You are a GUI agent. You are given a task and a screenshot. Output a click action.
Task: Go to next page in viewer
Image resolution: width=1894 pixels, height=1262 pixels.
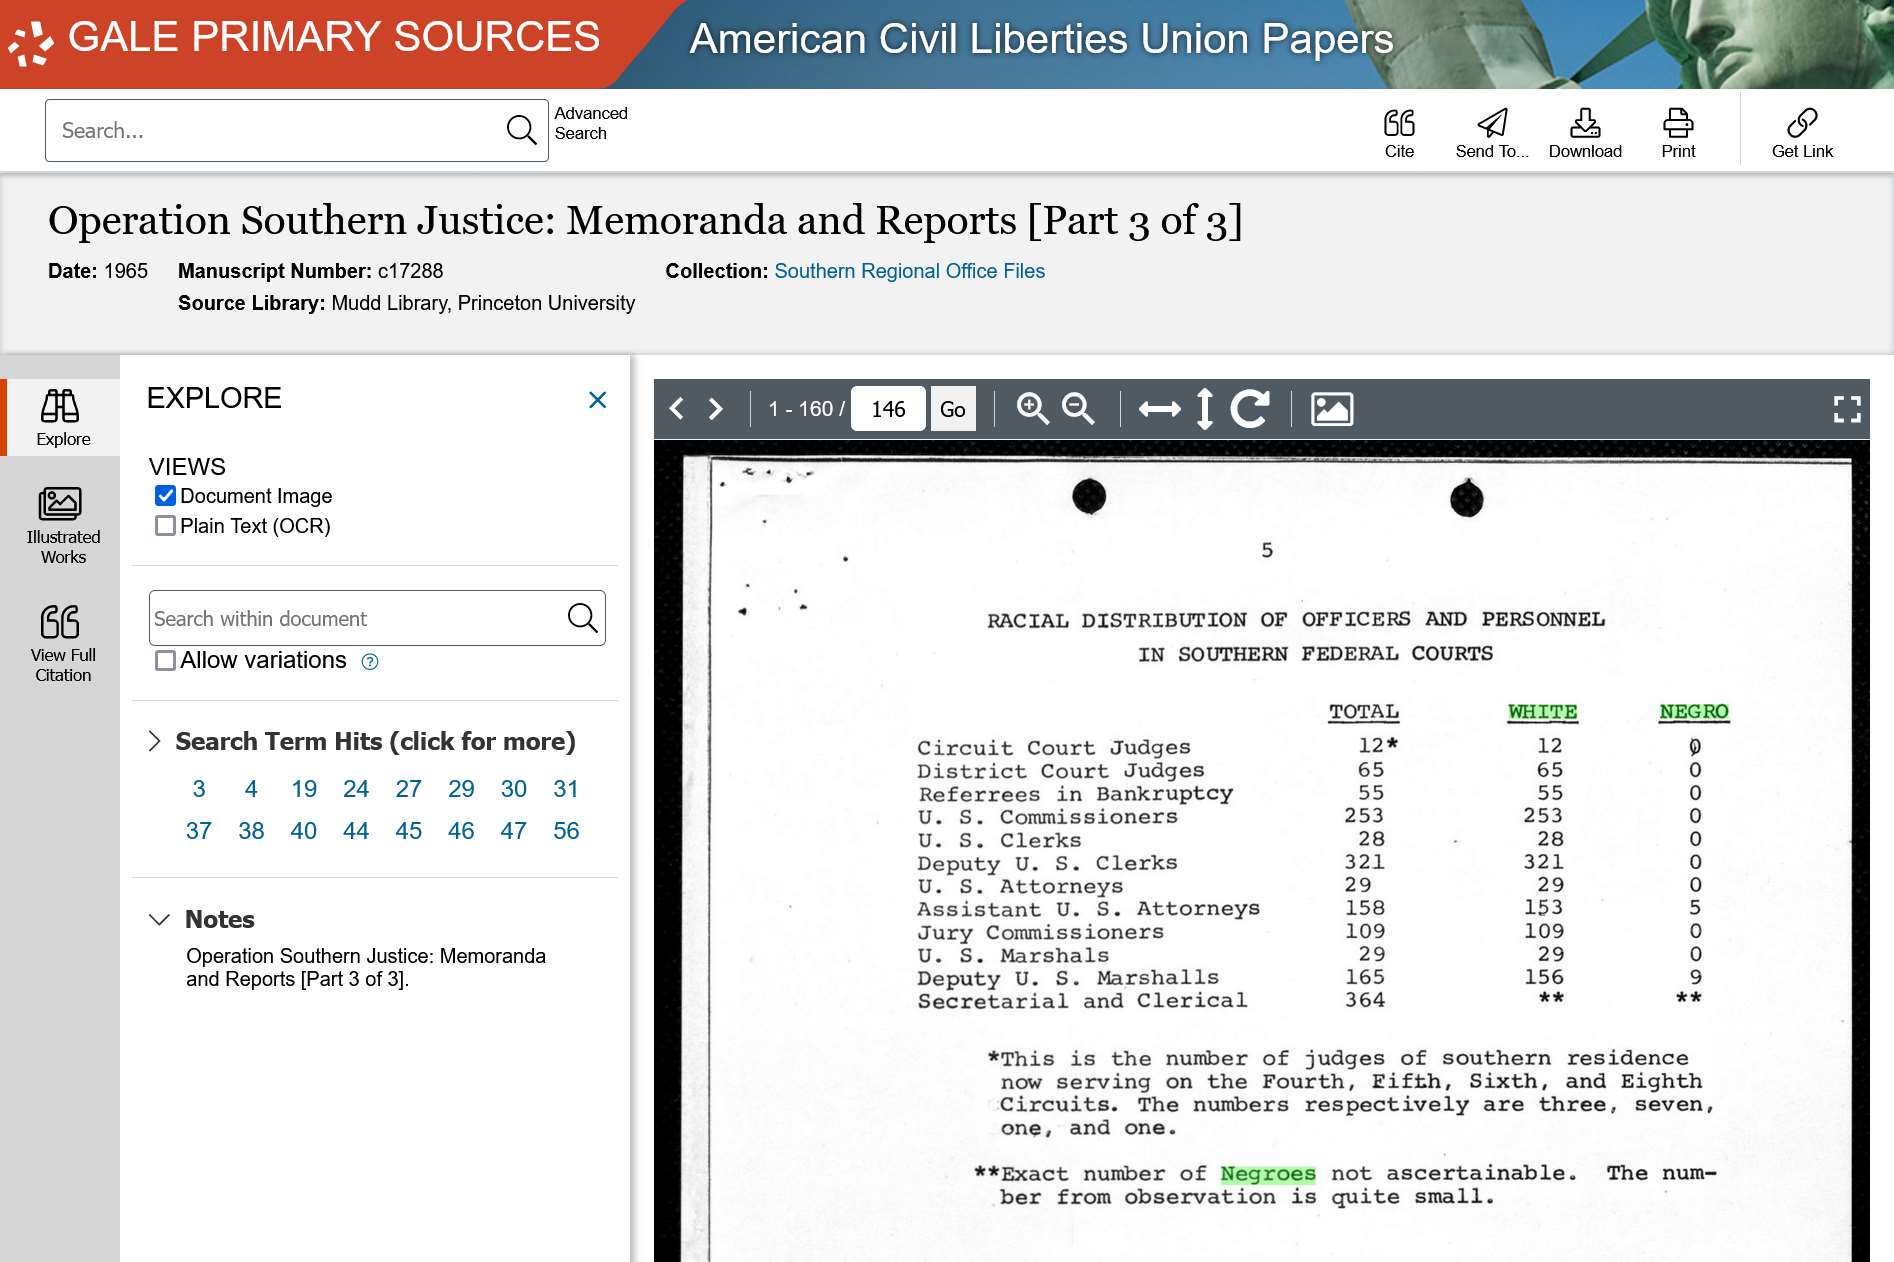[x=715, y=409]
